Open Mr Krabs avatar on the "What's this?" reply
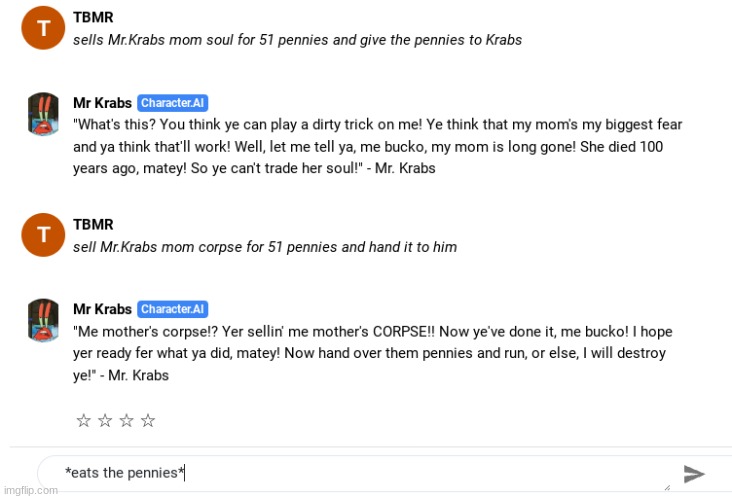Viewport: 732px width, 499px height. (43, 113)
